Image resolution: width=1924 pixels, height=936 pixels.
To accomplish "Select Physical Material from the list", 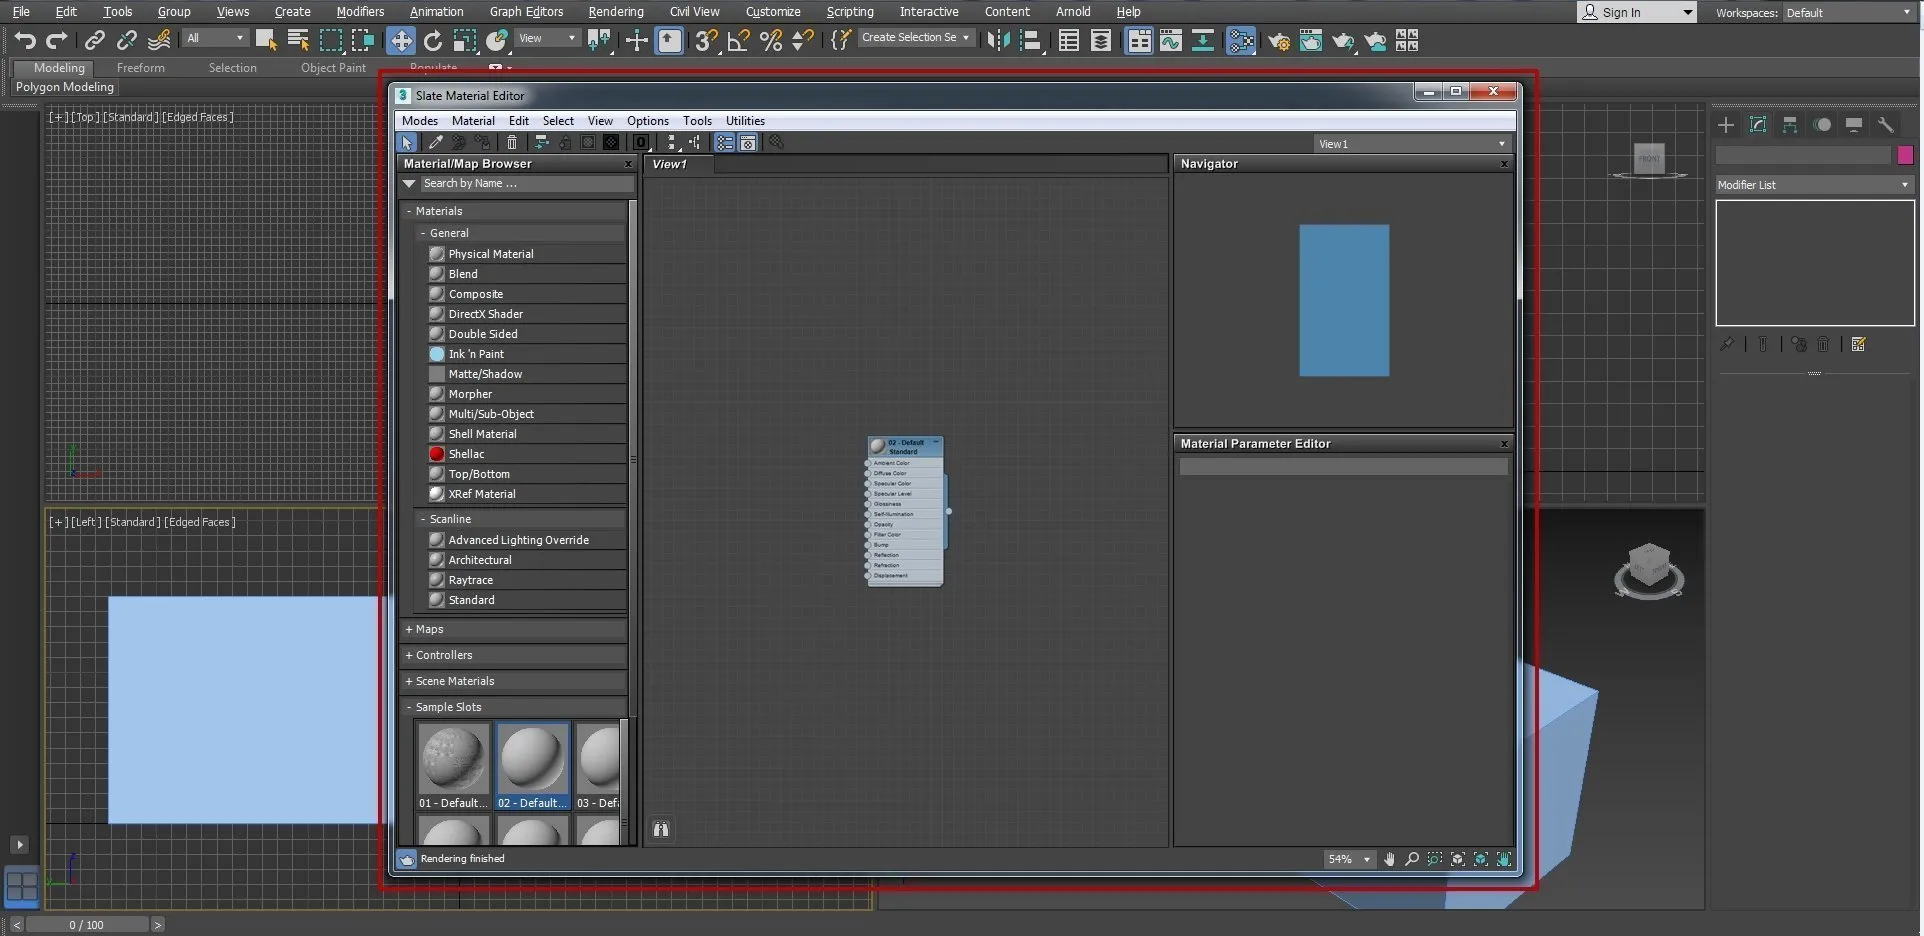I will tap(491, 254).
